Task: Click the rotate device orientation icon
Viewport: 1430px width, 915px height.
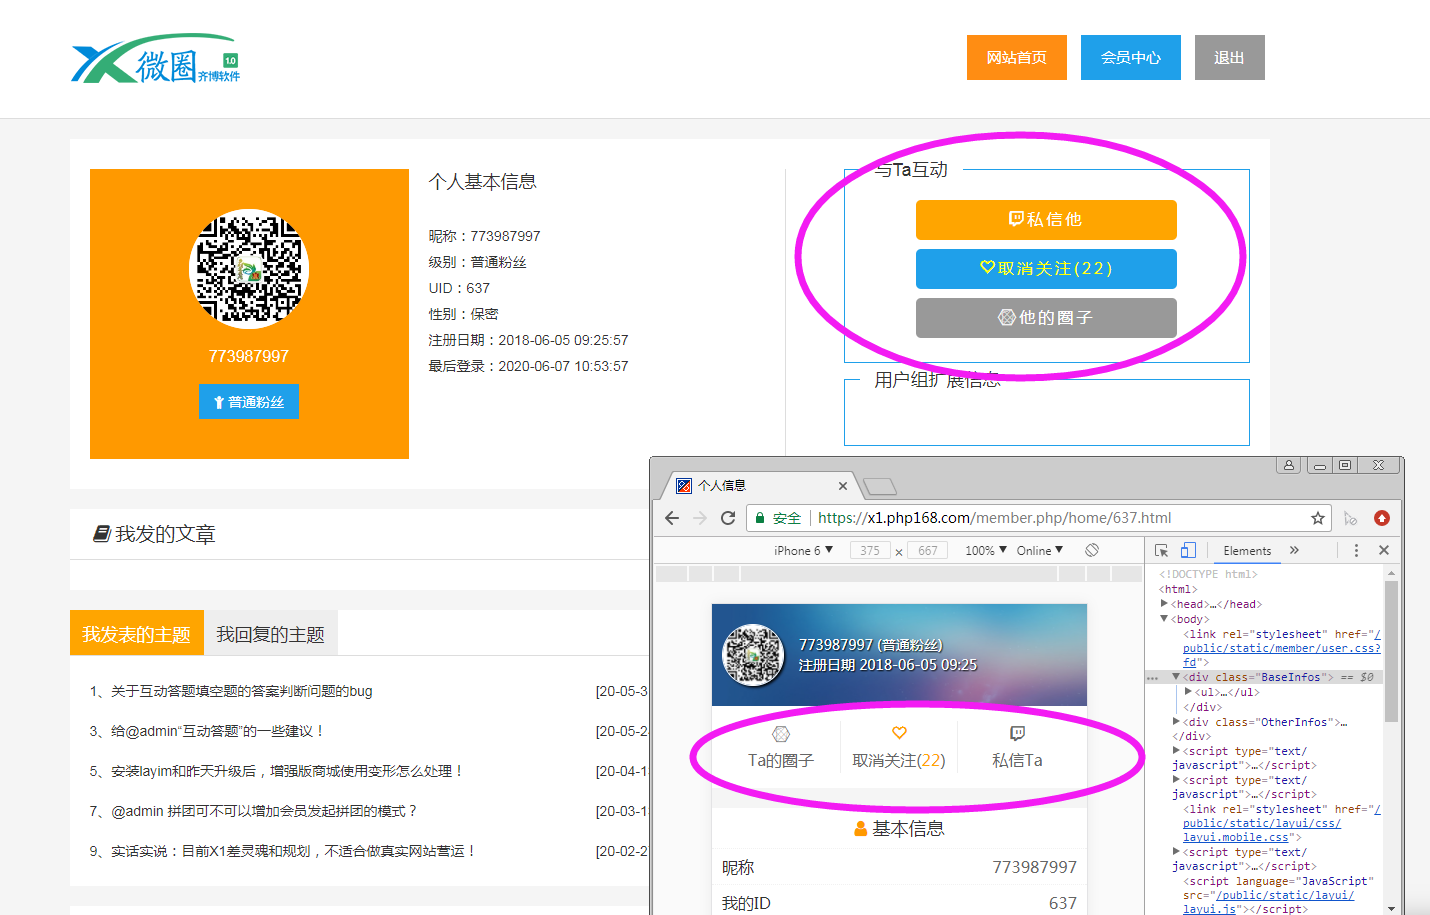Action: [1092, 550]
